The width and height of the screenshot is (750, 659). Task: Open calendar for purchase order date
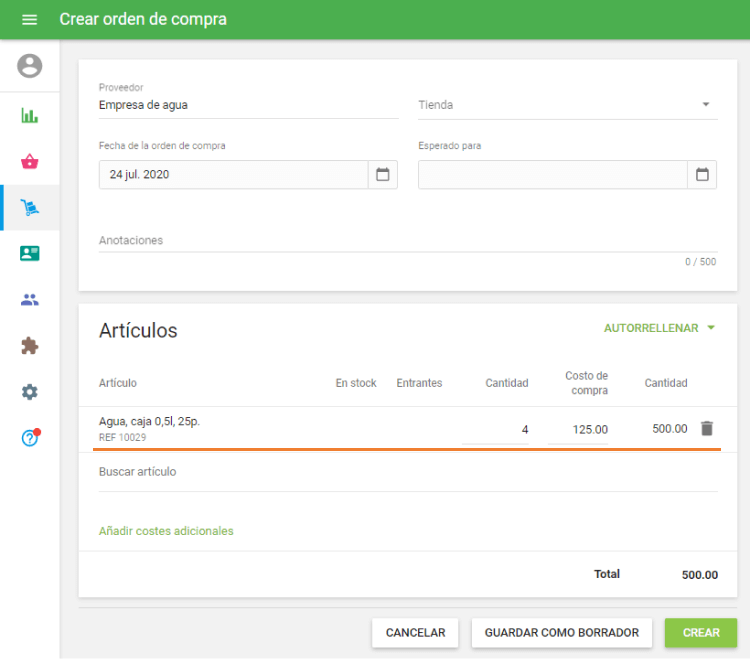click(382, 175)
